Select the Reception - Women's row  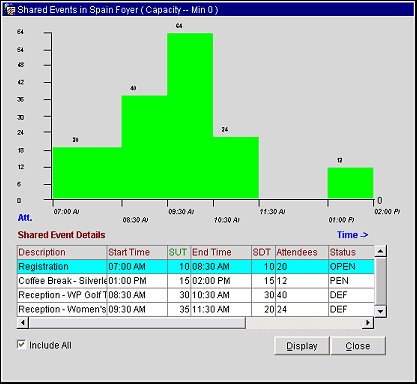pos(196,309)
